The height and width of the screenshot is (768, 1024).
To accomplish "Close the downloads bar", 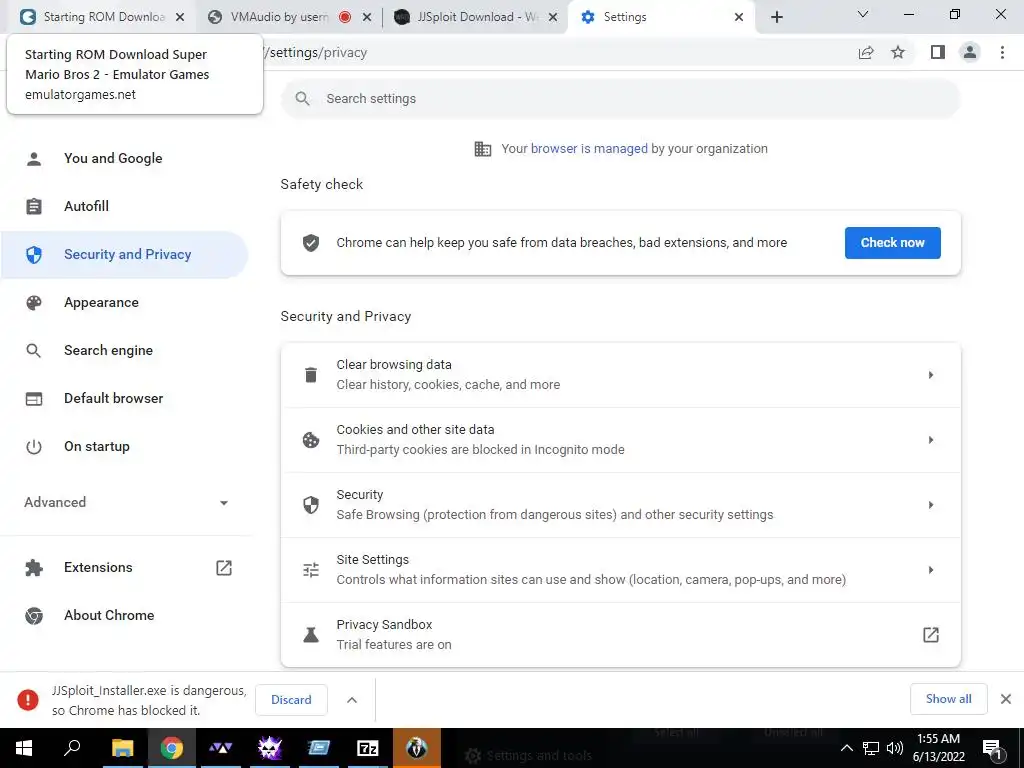I will pyautogui.click(x=1006, y=699).
